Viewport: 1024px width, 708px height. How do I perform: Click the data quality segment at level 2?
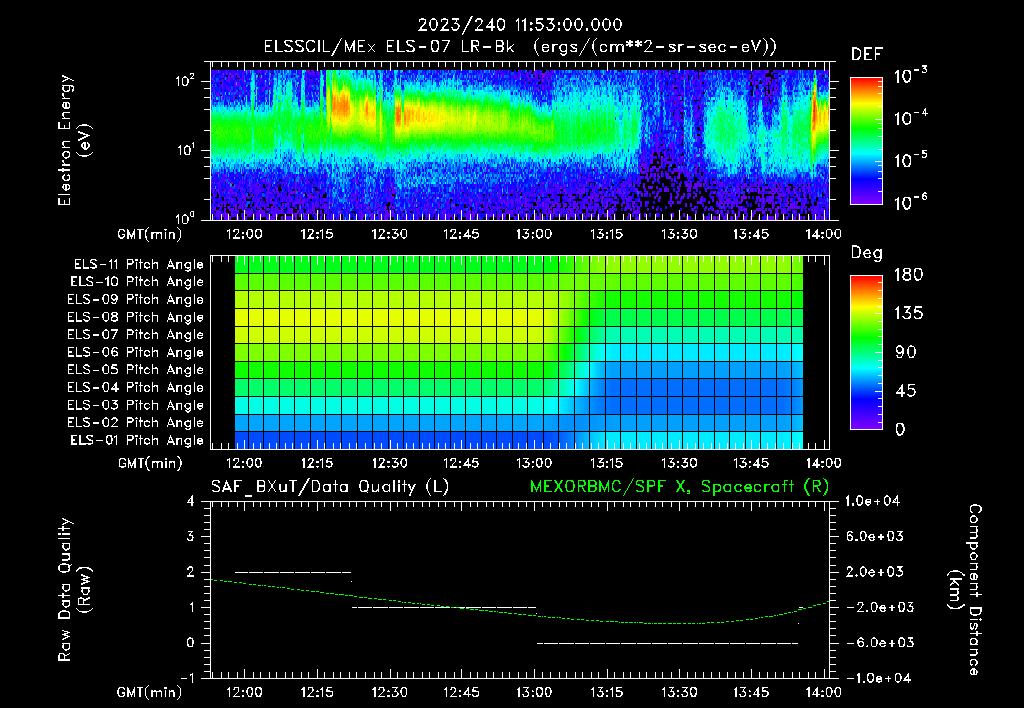[293, 572]
